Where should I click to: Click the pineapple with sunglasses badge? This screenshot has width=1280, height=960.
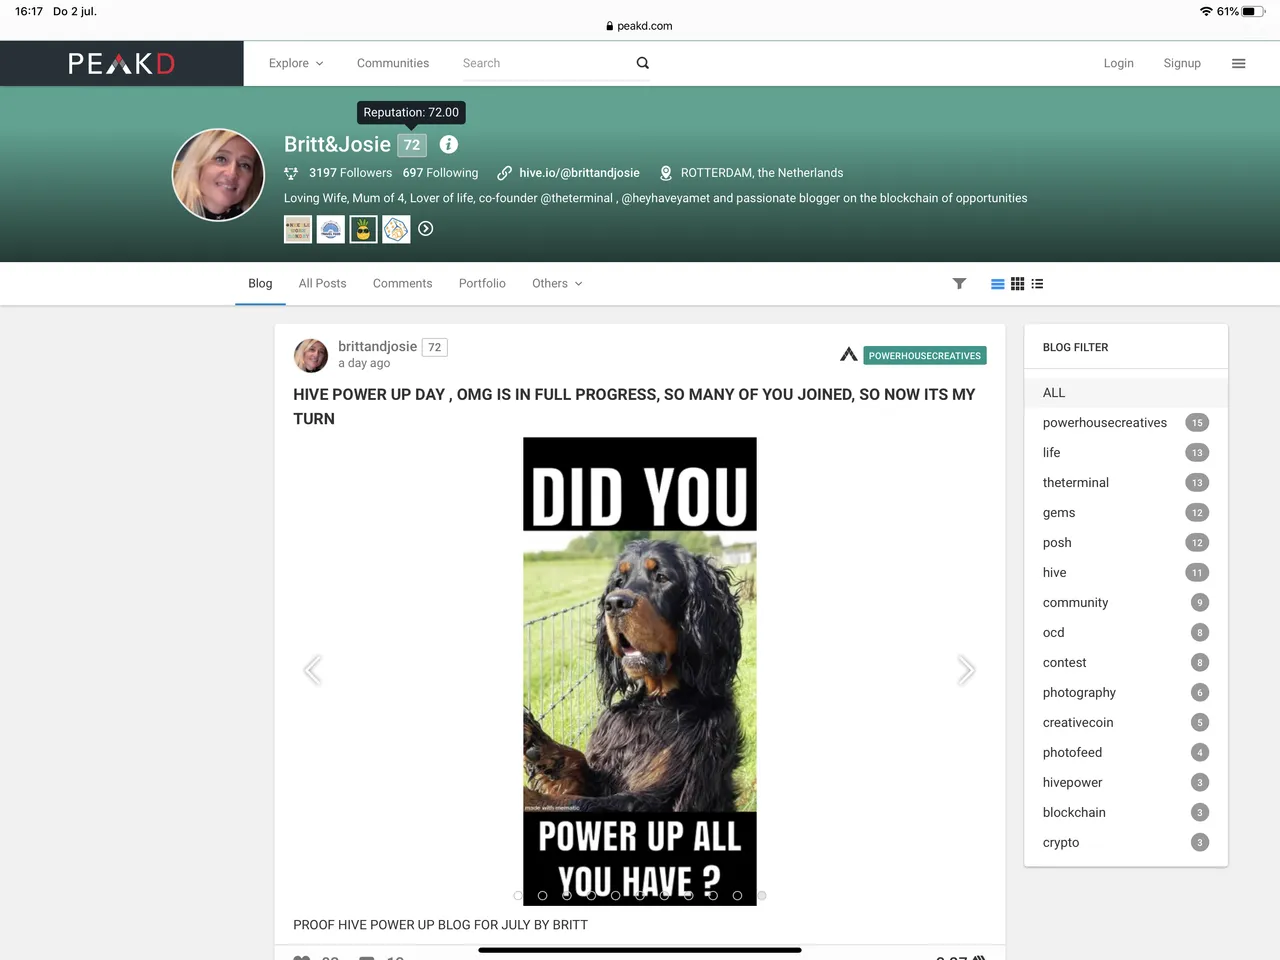pyautogui.click(x=363, y=229)
